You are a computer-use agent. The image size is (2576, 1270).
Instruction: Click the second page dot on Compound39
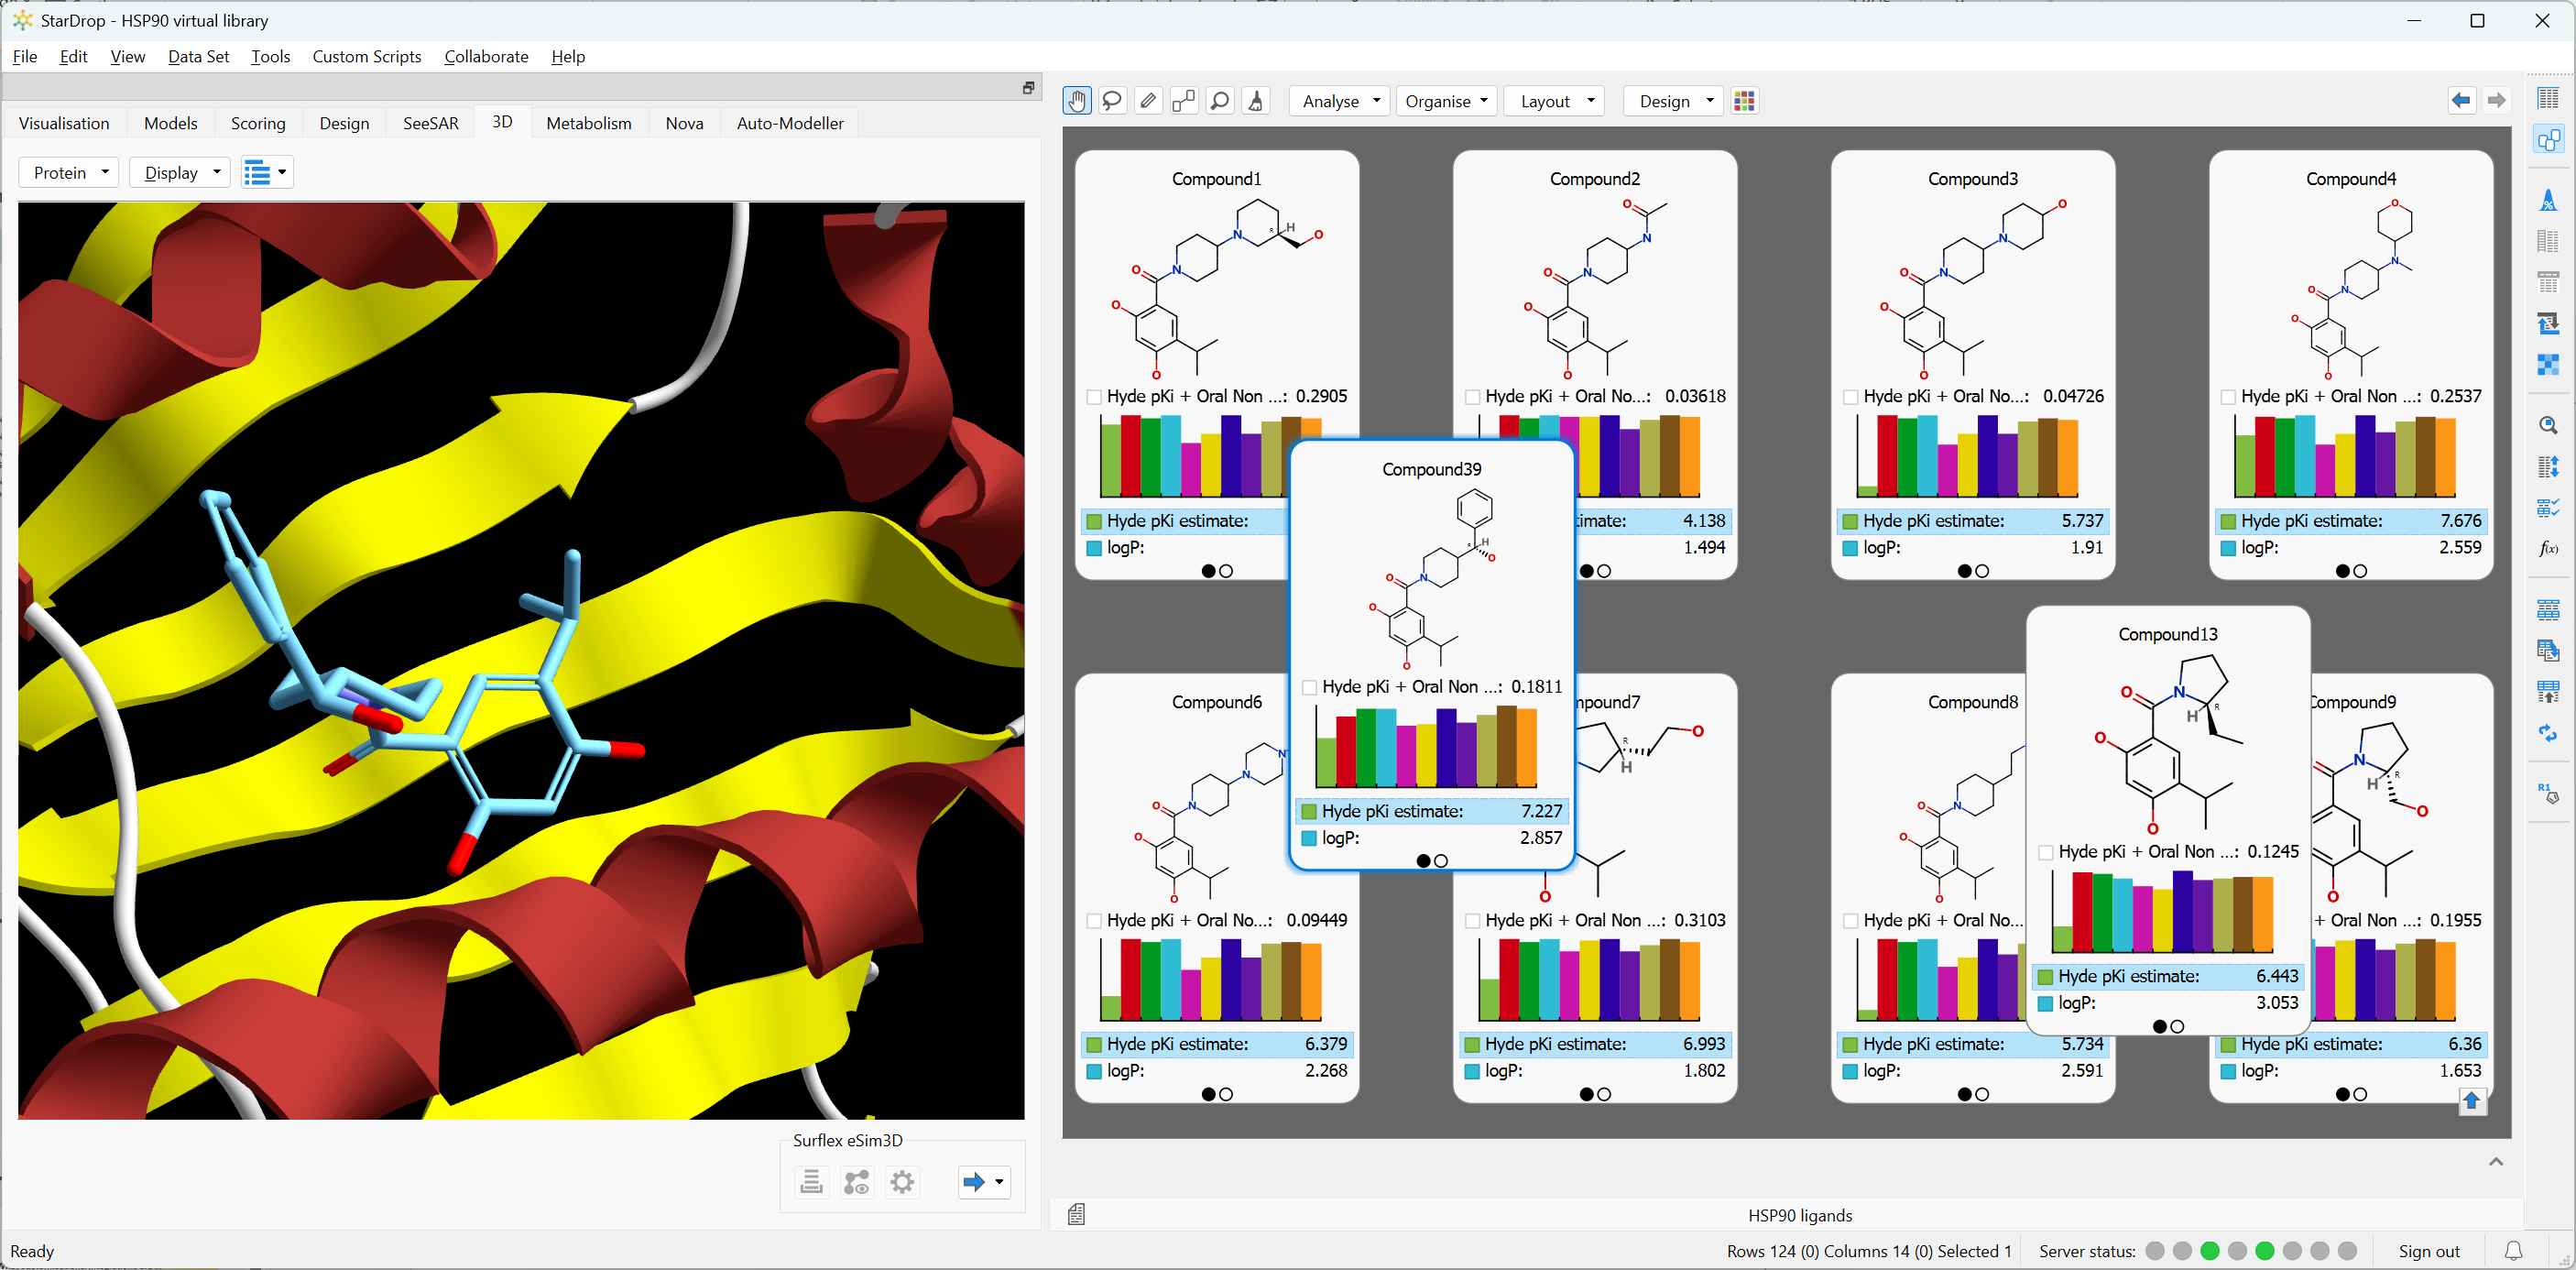[x=1440, y=860]
